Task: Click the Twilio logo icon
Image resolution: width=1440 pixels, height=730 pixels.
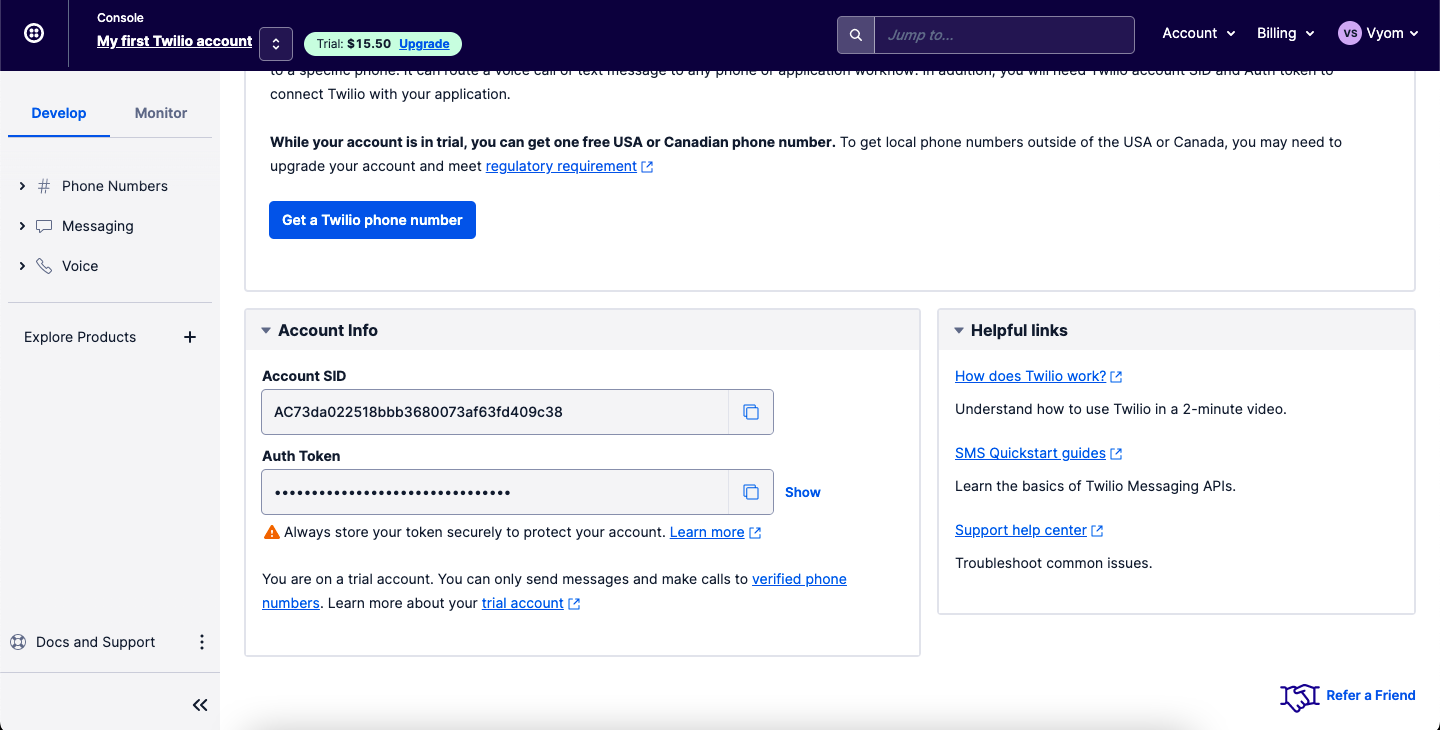Action: pyautogui.click(x=34, y=34)
